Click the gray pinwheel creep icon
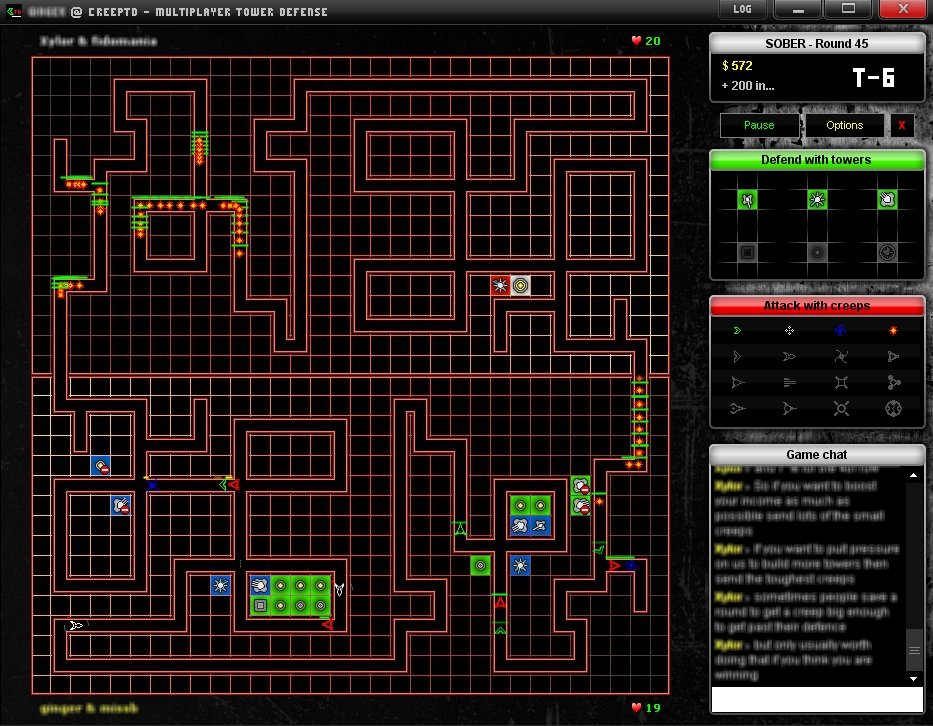This screenshot has height=726, width=933. pyautogui.click(x=841, y=356)
